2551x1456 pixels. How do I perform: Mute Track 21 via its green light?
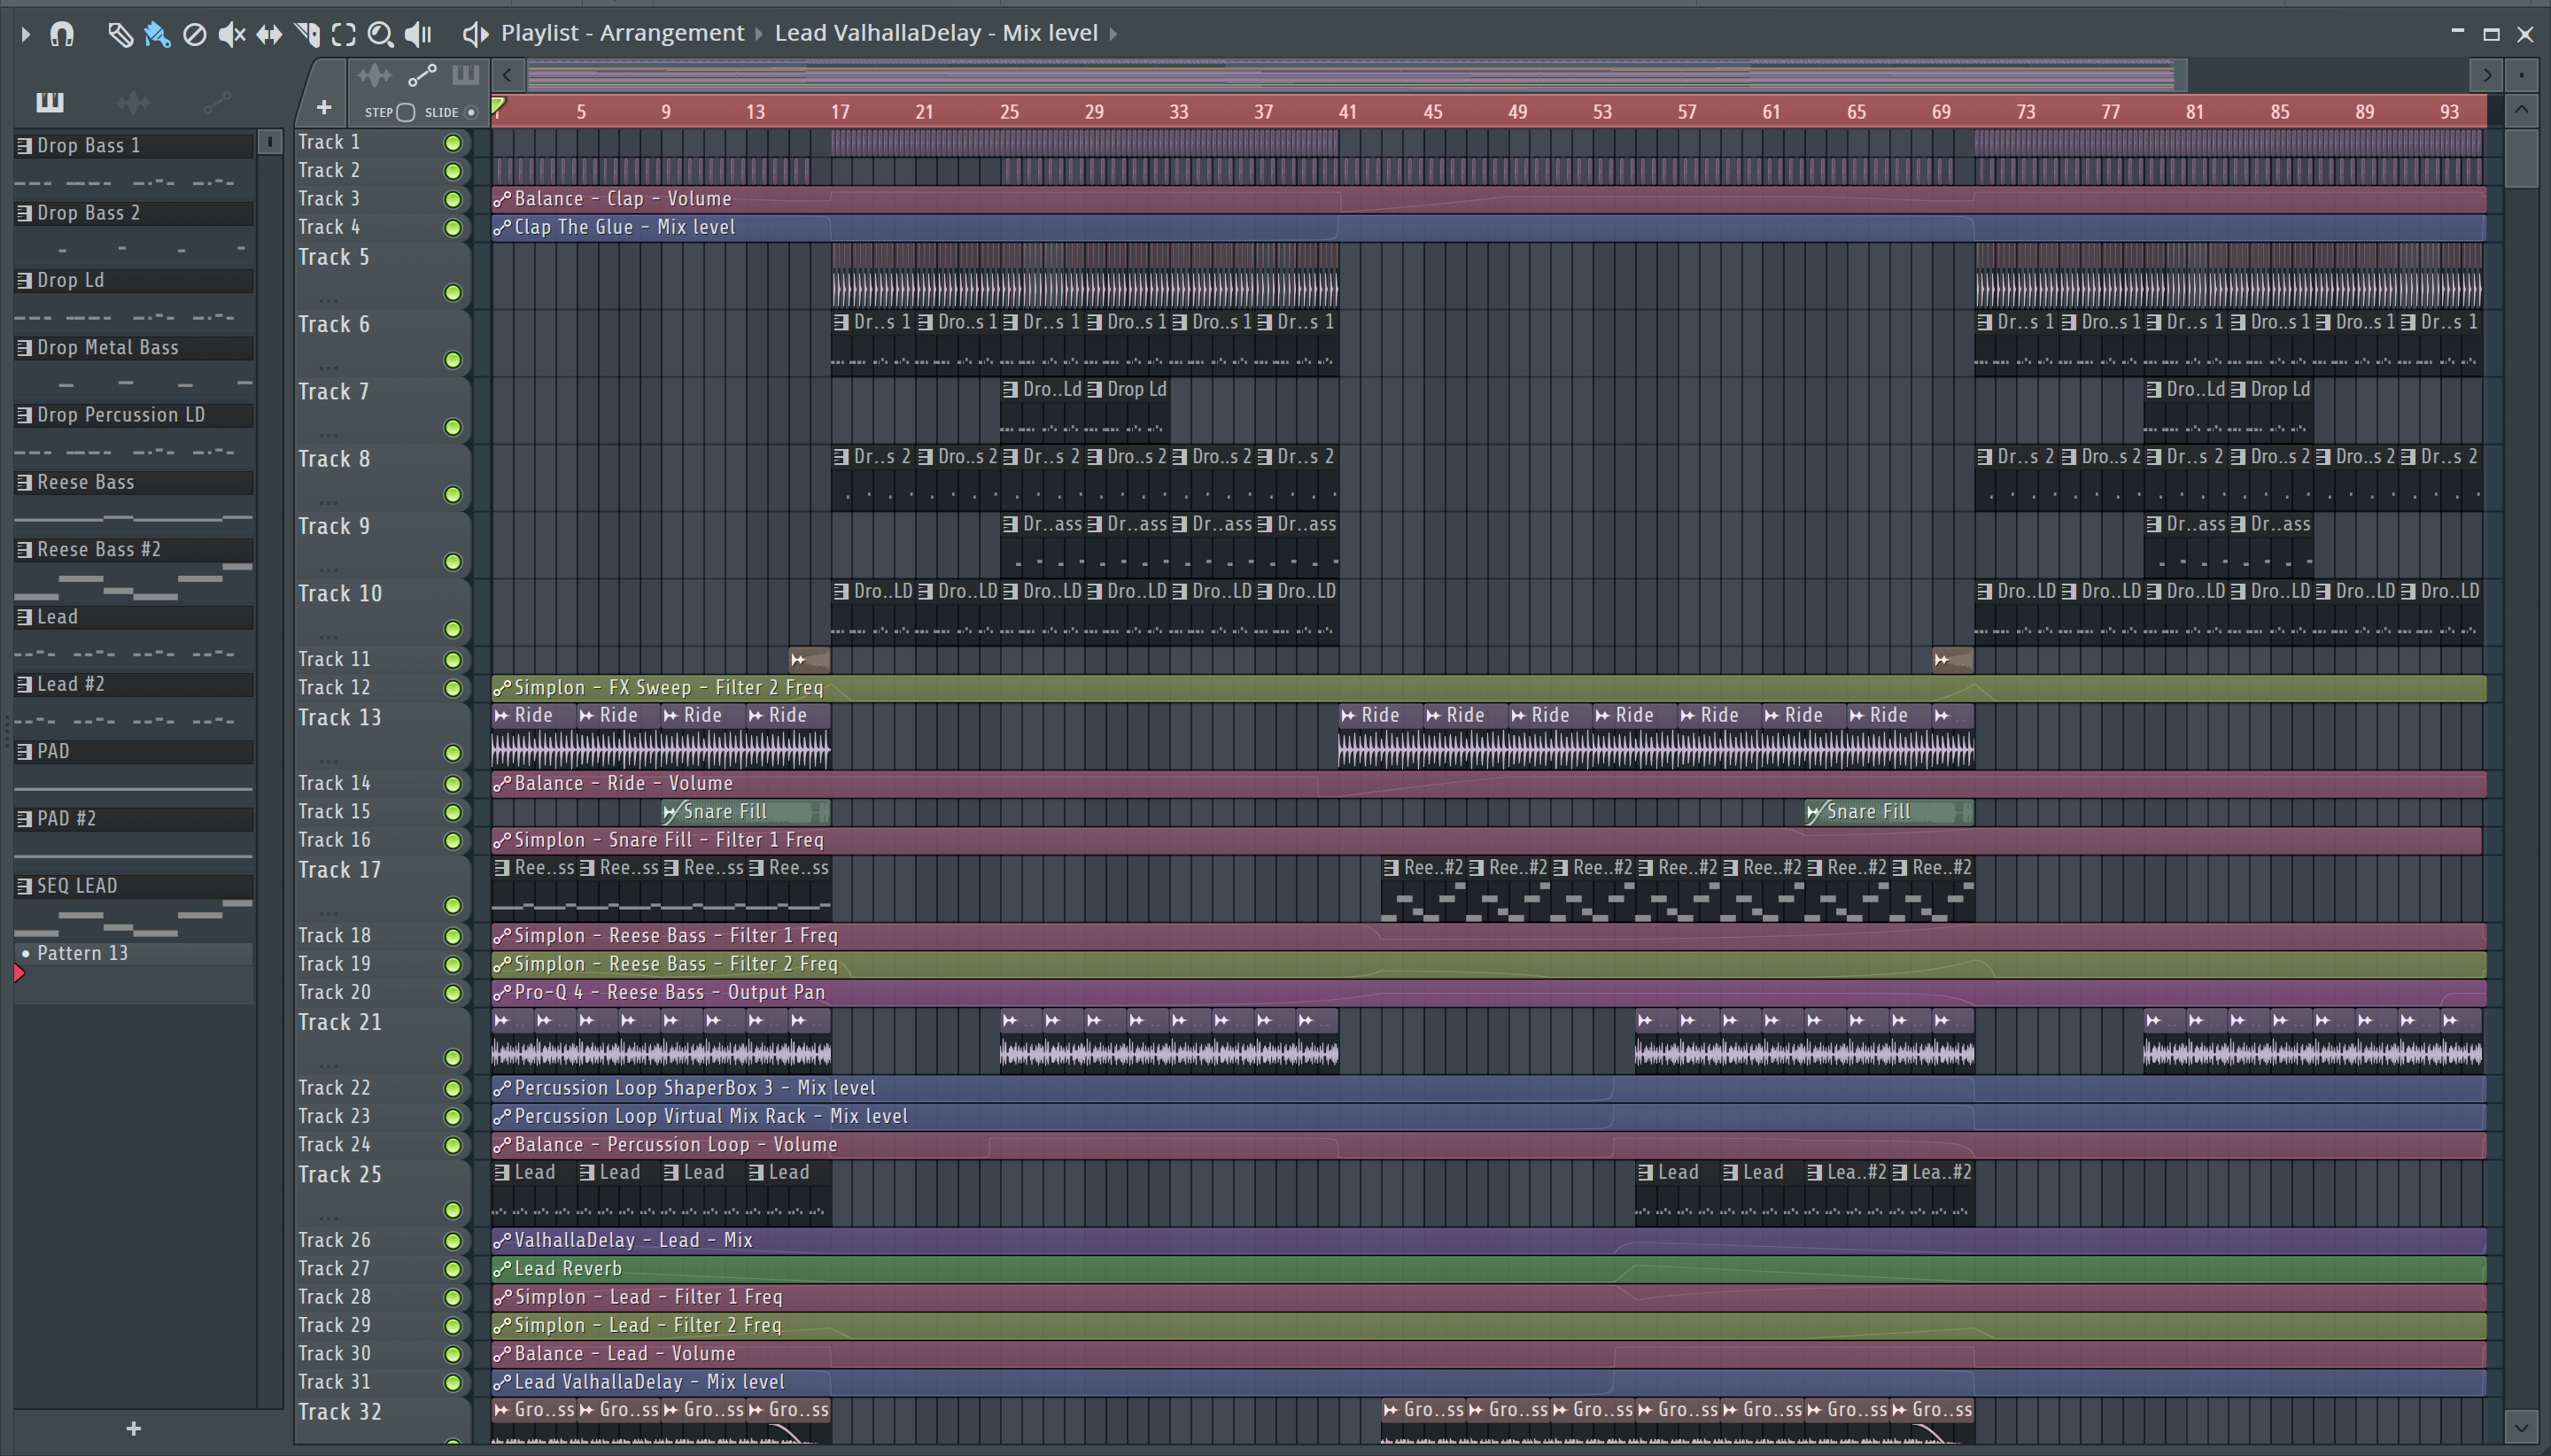(x=453, y=1058)
